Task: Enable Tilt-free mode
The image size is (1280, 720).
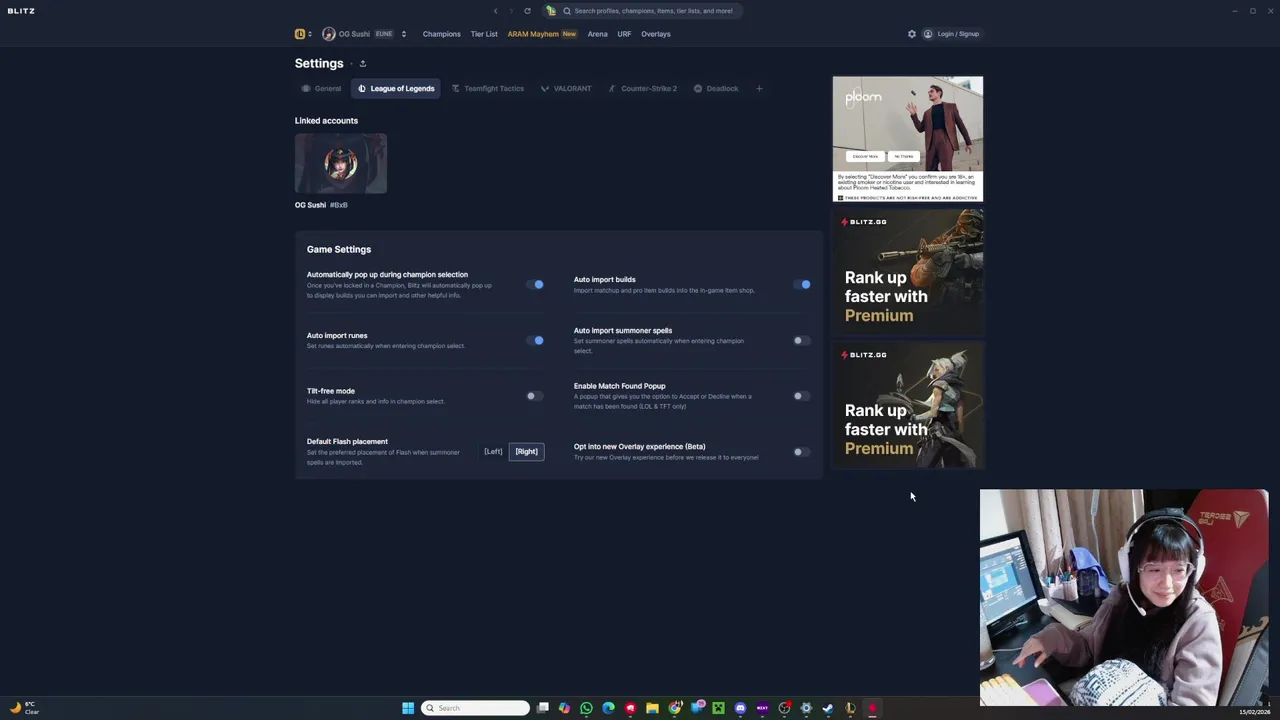Action: tap(535, 396)
